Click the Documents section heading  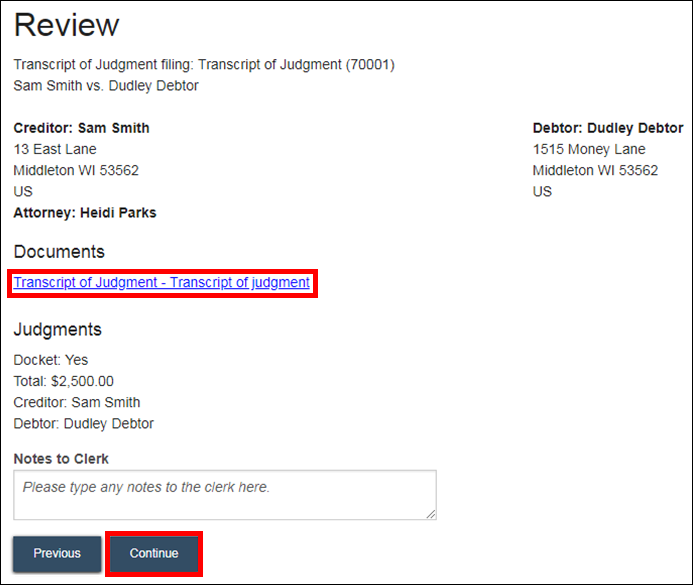59,252
